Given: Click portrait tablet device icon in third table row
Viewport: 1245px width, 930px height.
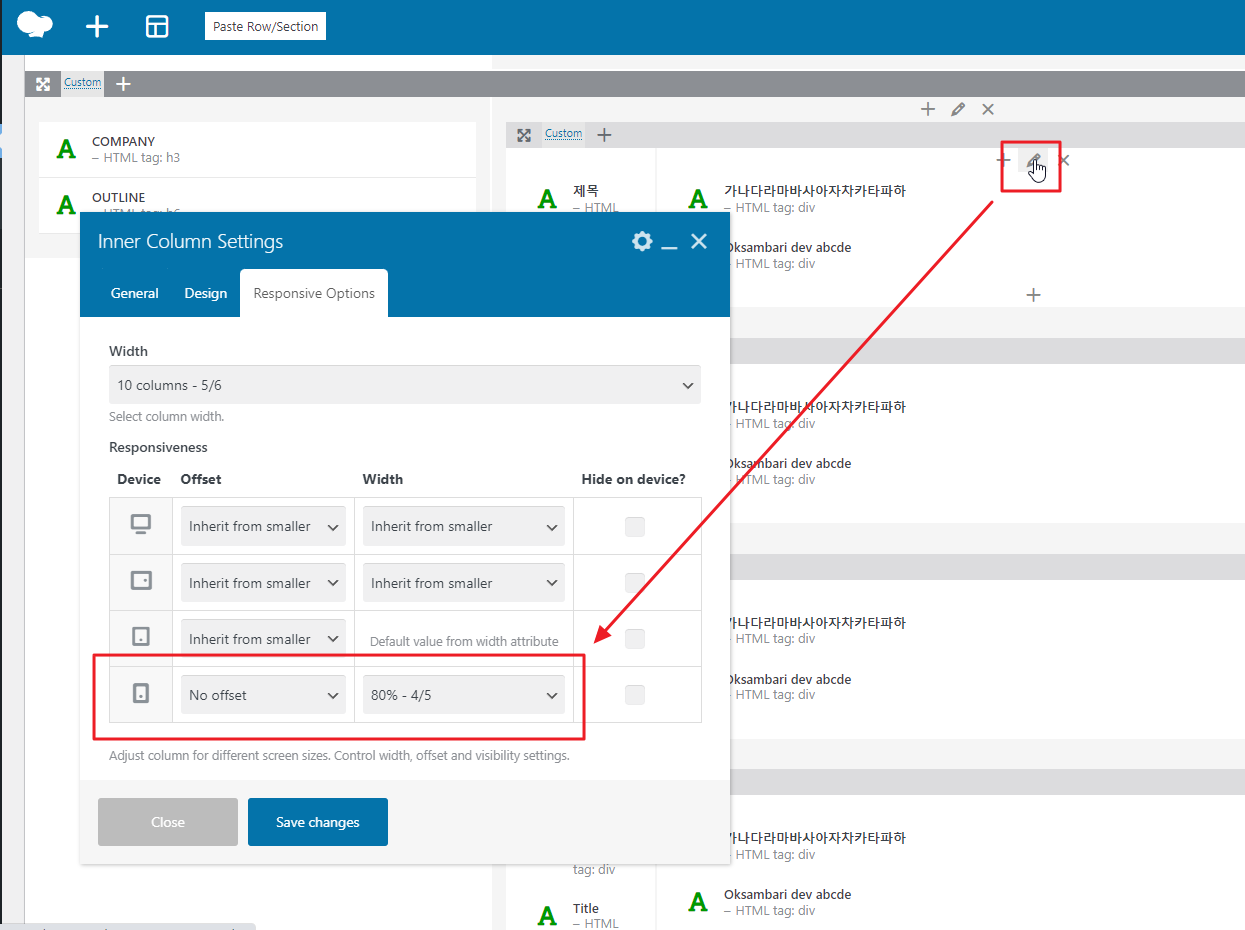Looking at the screenshot, I should point(141,636).
